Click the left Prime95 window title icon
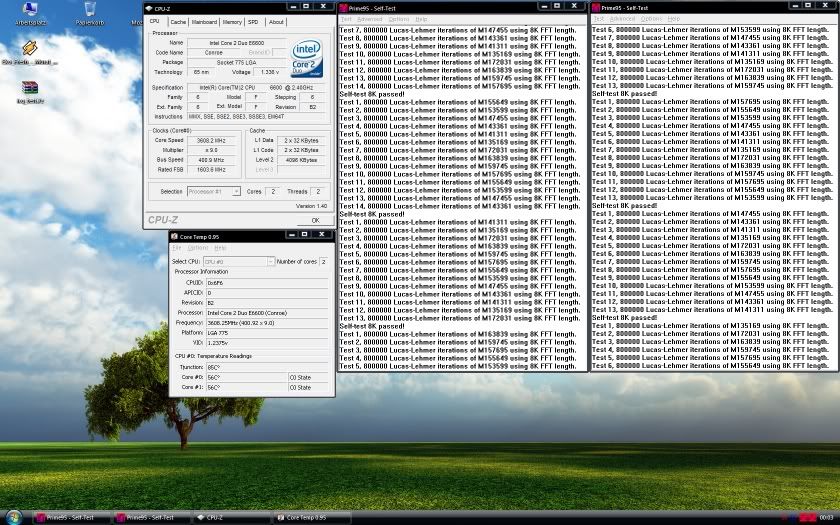 point(343,8)
